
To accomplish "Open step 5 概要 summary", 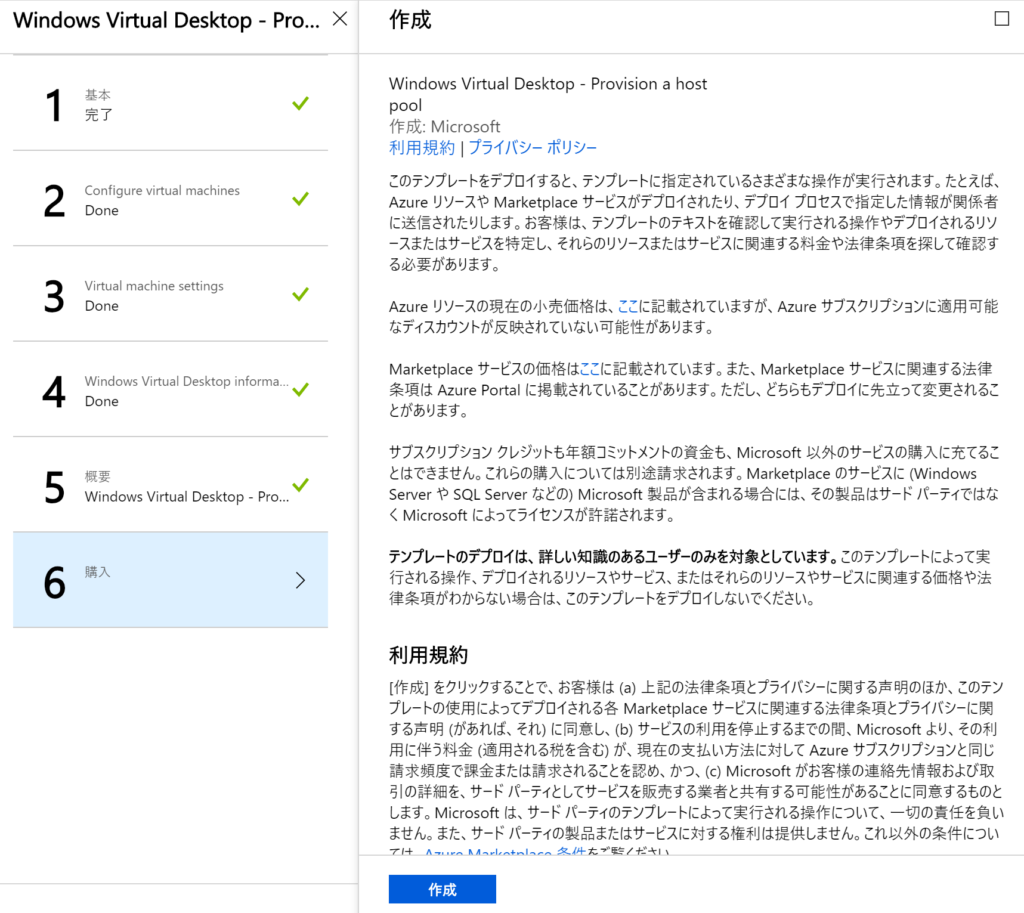I will click(x=170, y=485).
